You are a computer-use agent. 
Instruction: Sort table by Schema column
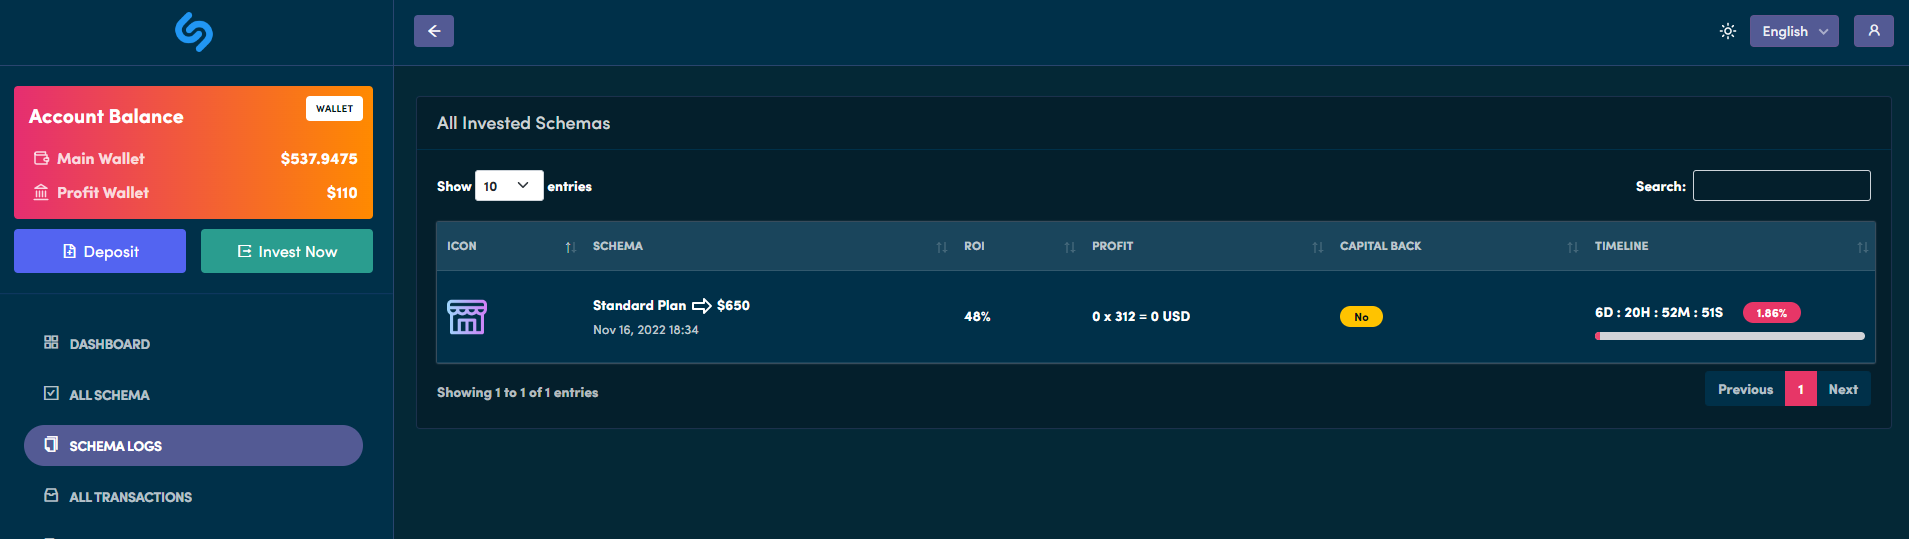(x=618, y=246)
